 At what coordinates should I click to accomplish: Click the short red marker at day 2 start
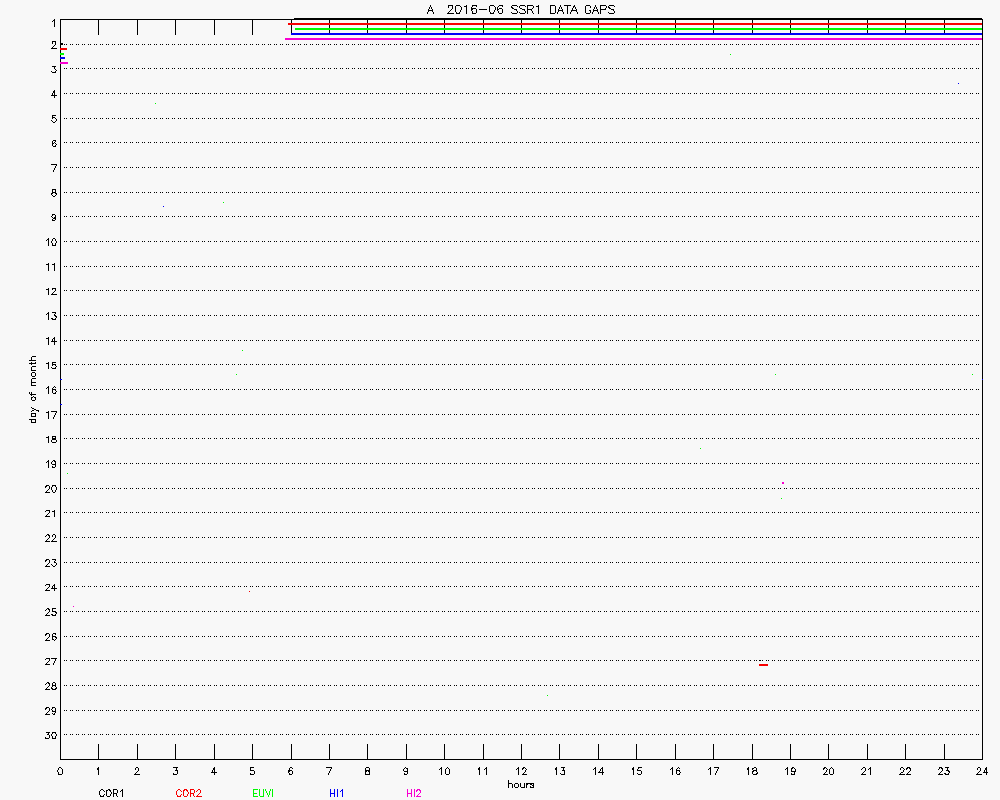click(x=63, y=48)
